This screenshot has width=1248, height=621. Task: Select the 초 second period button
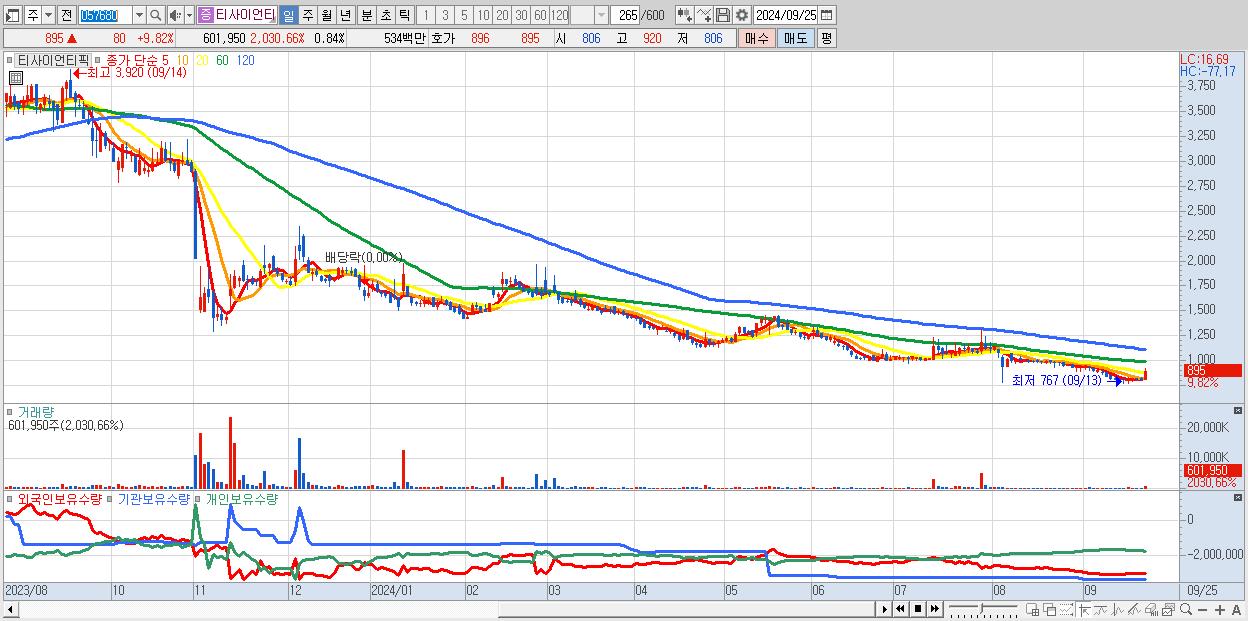point(386,15)
